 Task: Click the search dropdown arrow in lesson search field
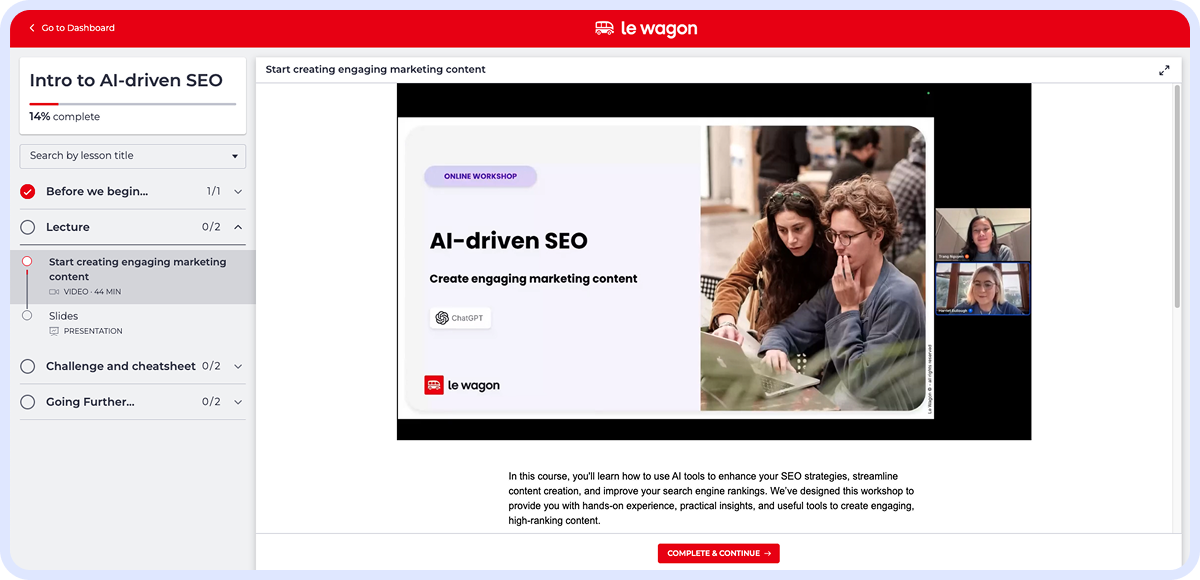point(234,156)
